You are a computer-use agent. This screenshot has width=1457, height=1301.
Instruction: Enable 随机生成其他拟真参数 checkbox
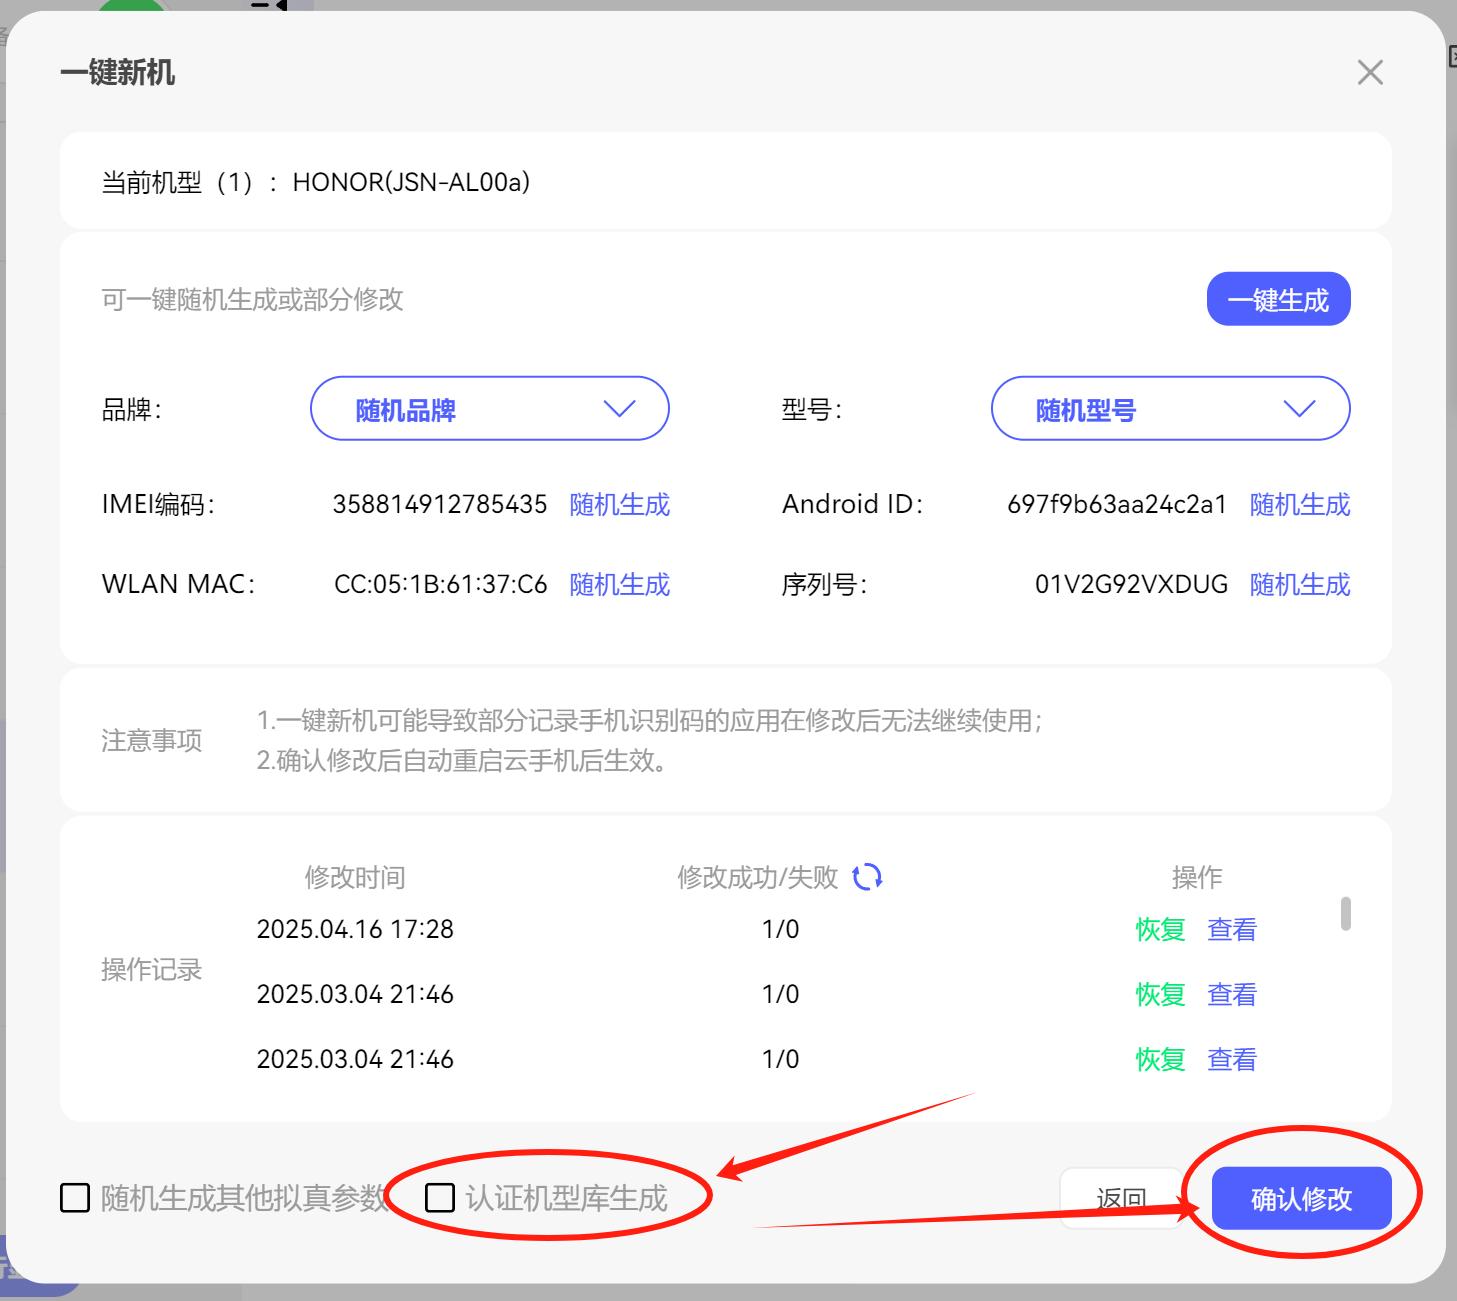(75, 1197)
